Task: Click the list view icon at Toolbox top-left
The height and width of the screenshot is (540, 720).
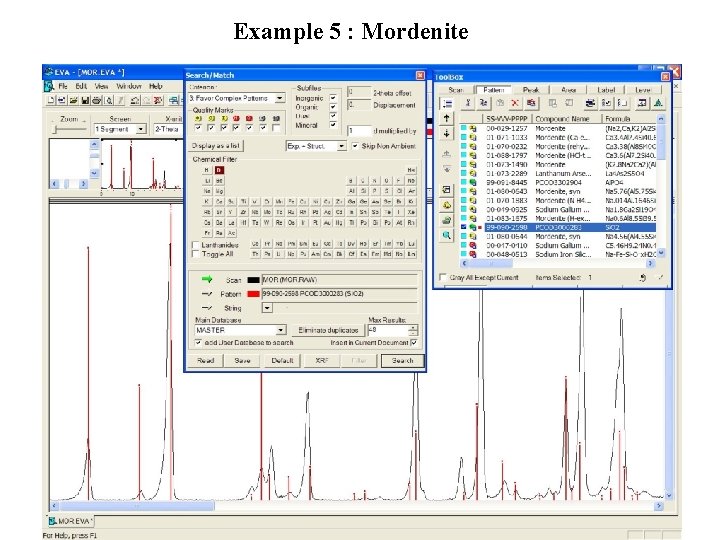Action: tap(447, 104)
